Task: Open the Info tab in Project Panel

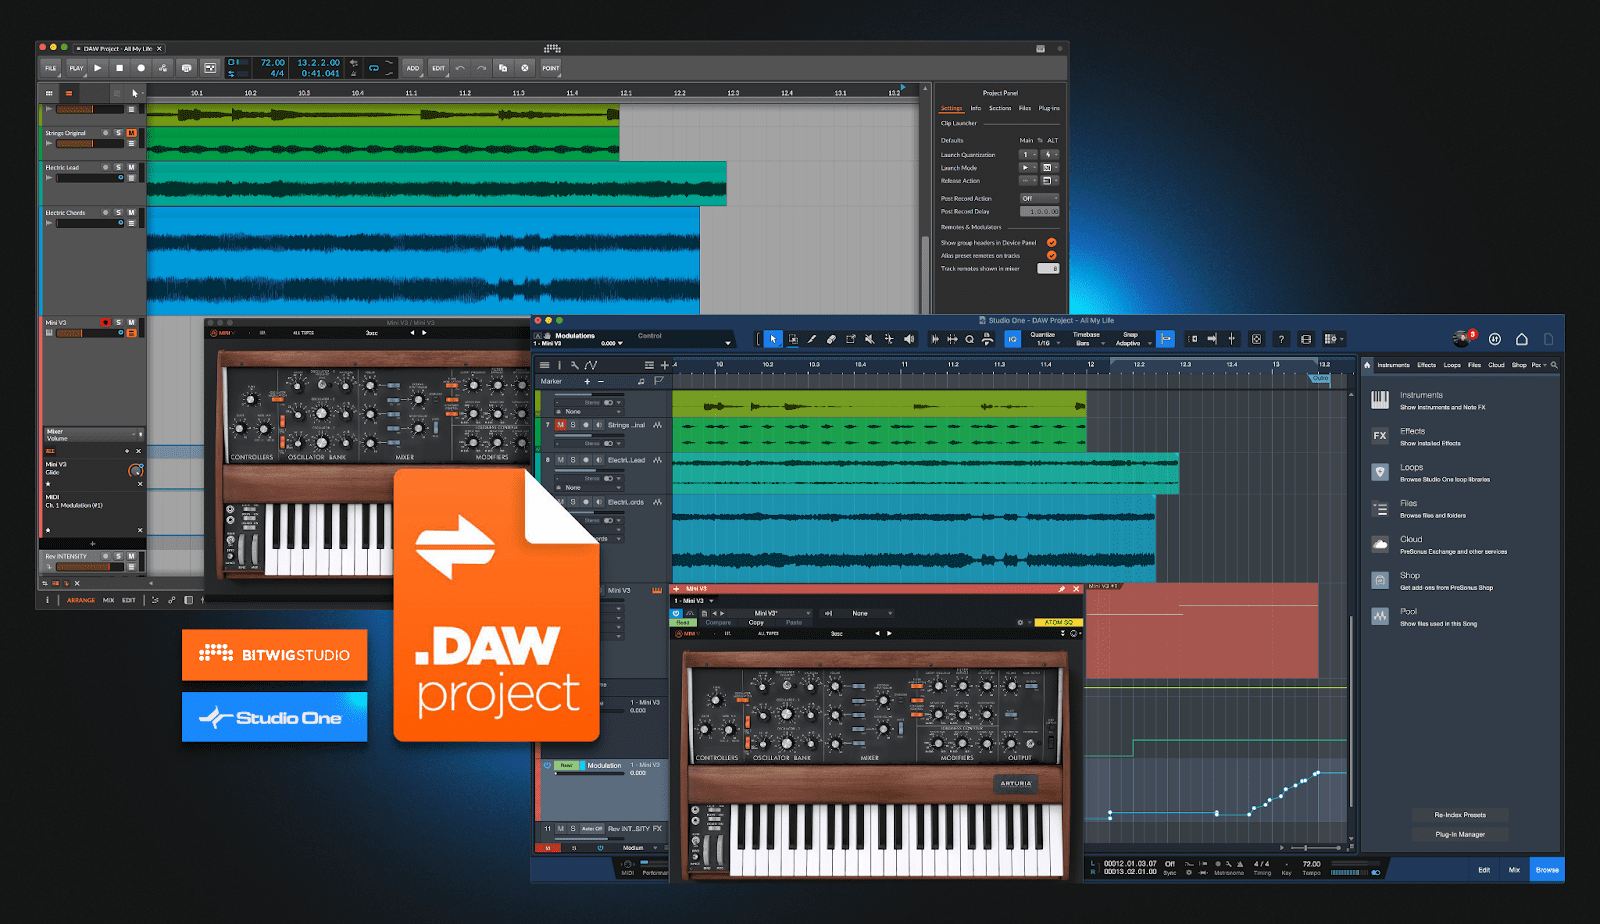Action: (x=975, y=108)
